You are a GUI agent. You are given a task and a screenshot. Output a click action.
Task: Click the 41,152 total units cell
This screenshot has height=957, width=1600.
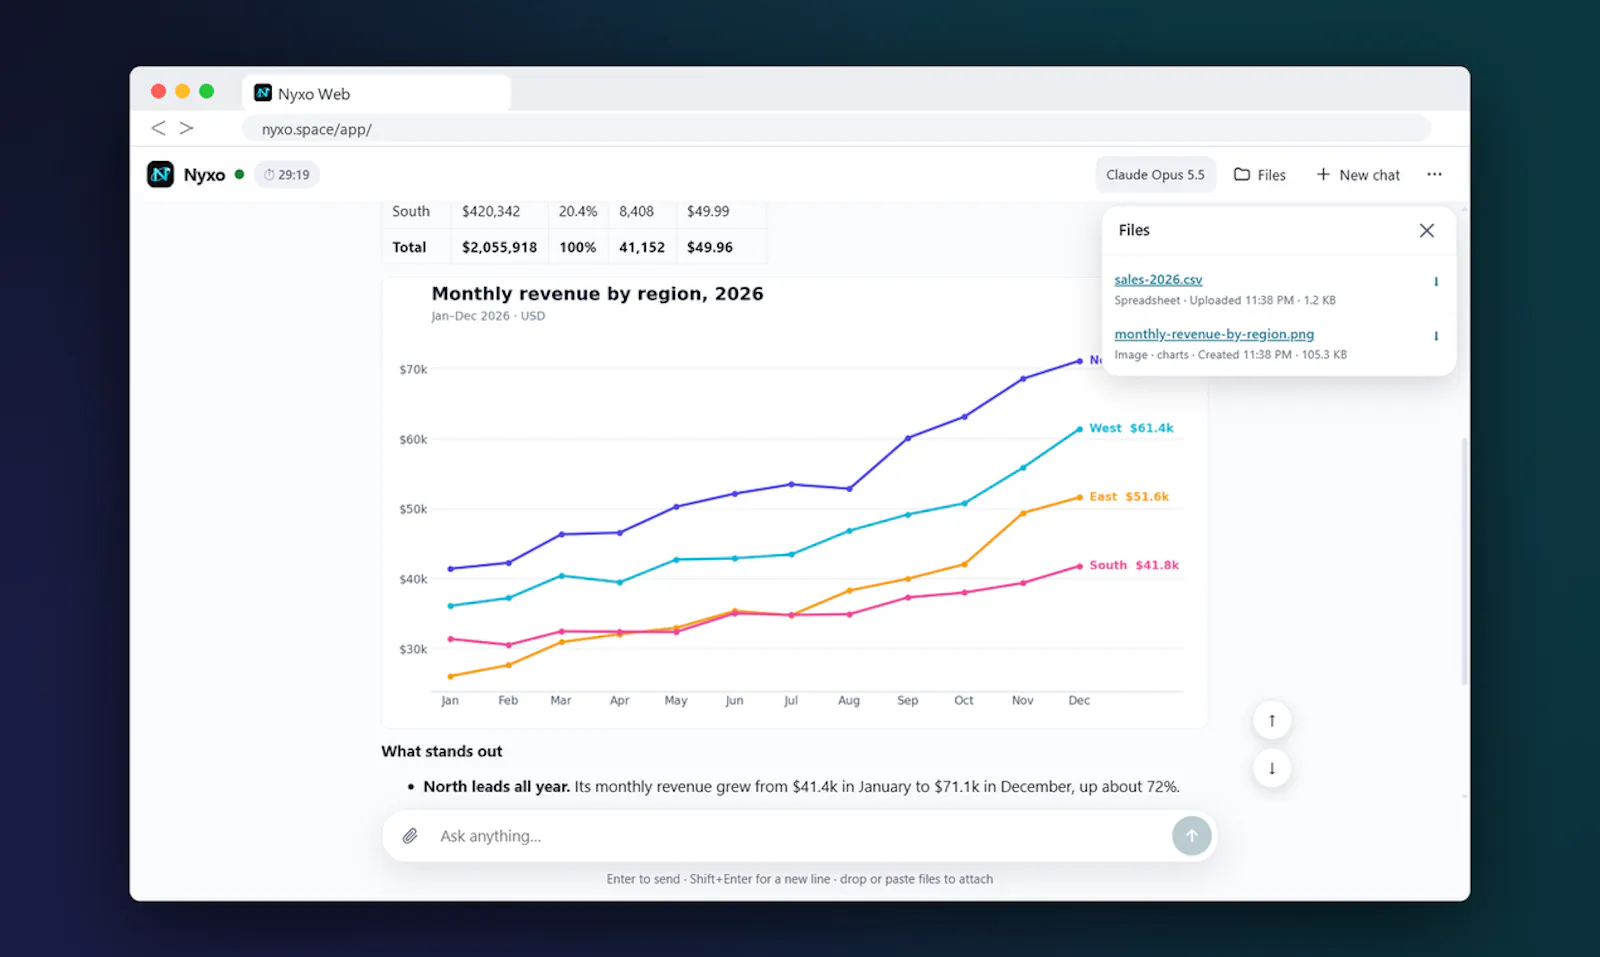642,247
